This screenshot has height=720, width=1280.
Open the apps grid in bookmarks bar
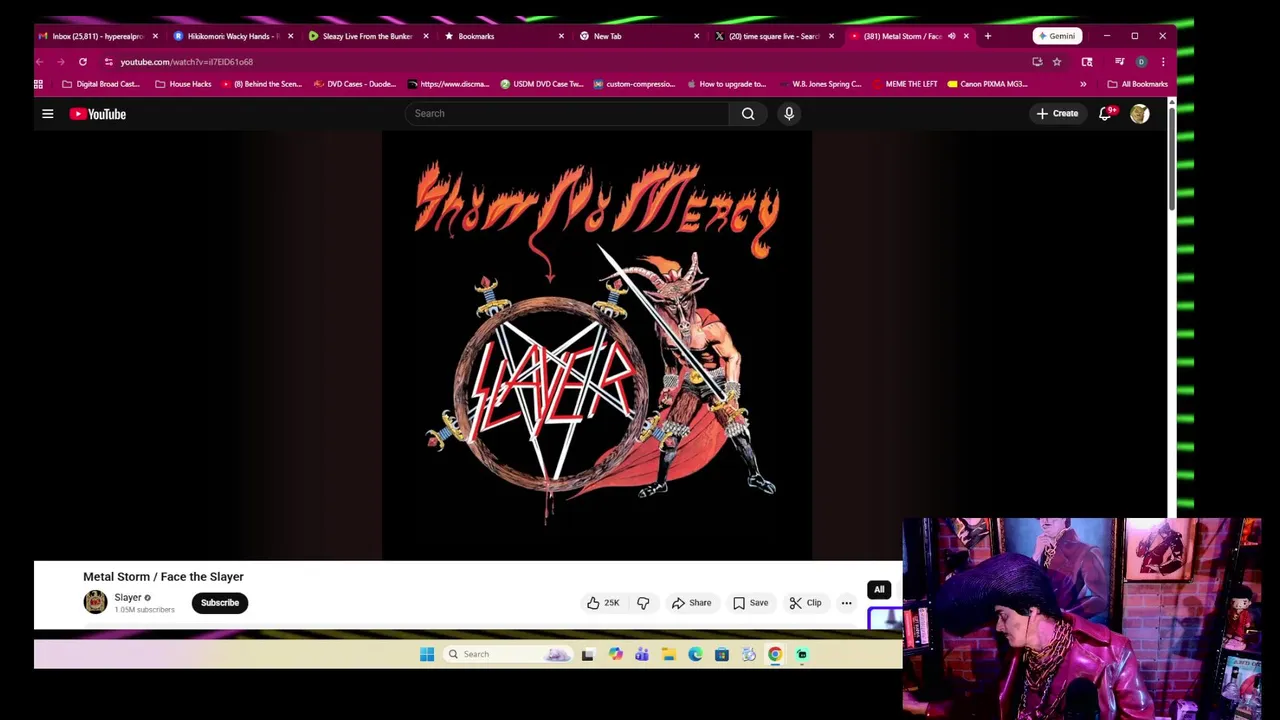tap(39, 84)
